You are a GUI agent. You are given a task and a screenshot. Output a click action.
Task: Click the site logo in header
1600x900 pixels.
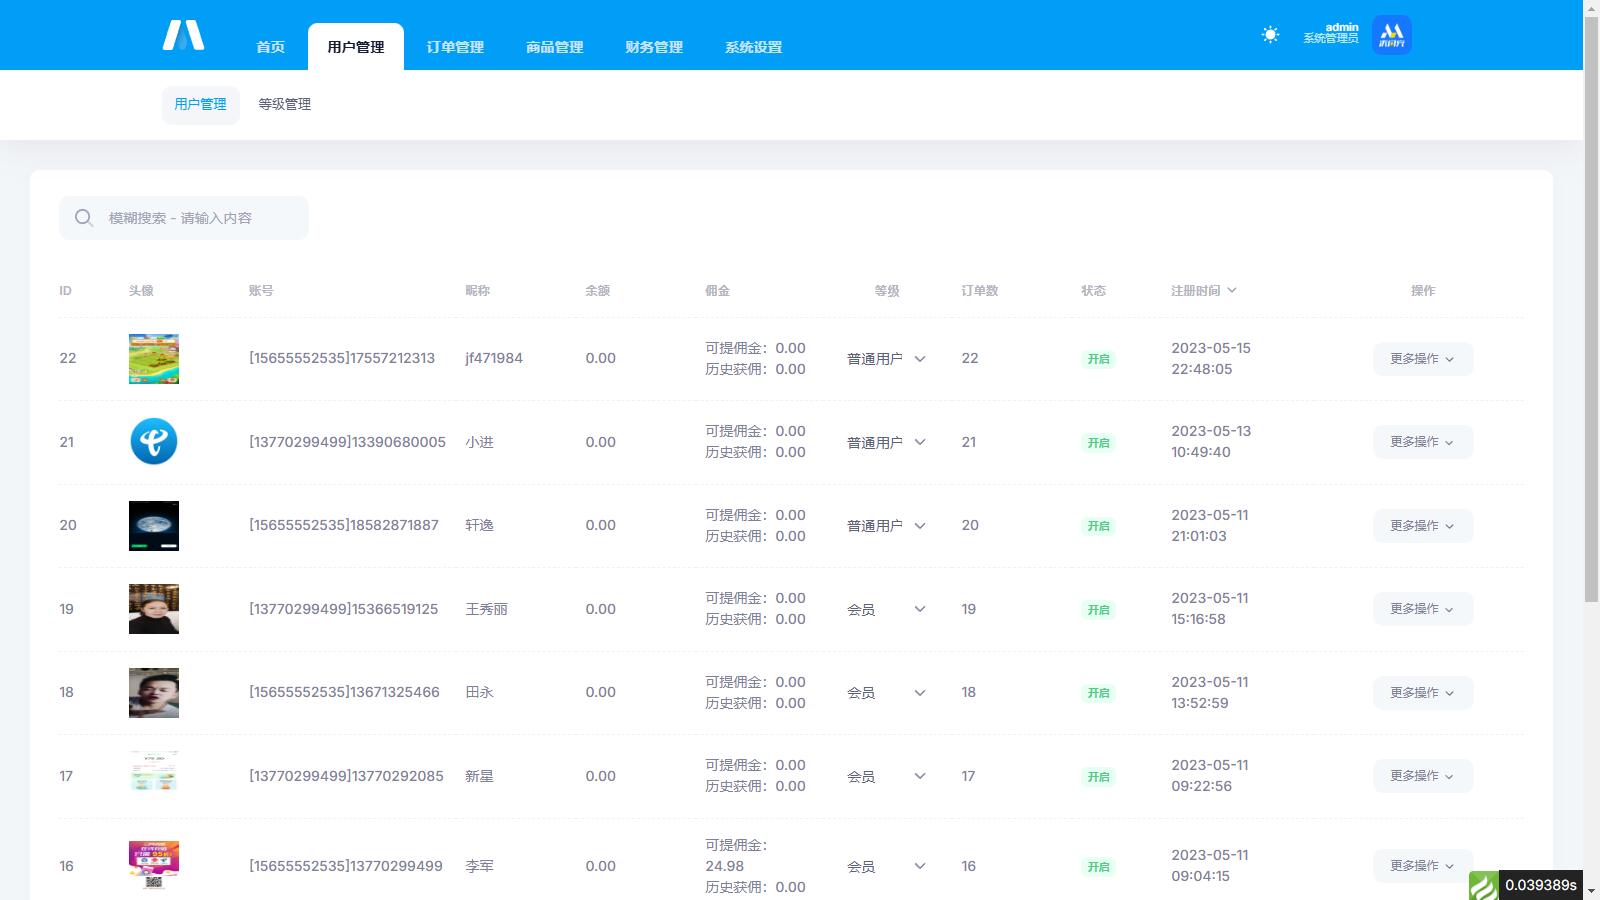click(183, 35)
